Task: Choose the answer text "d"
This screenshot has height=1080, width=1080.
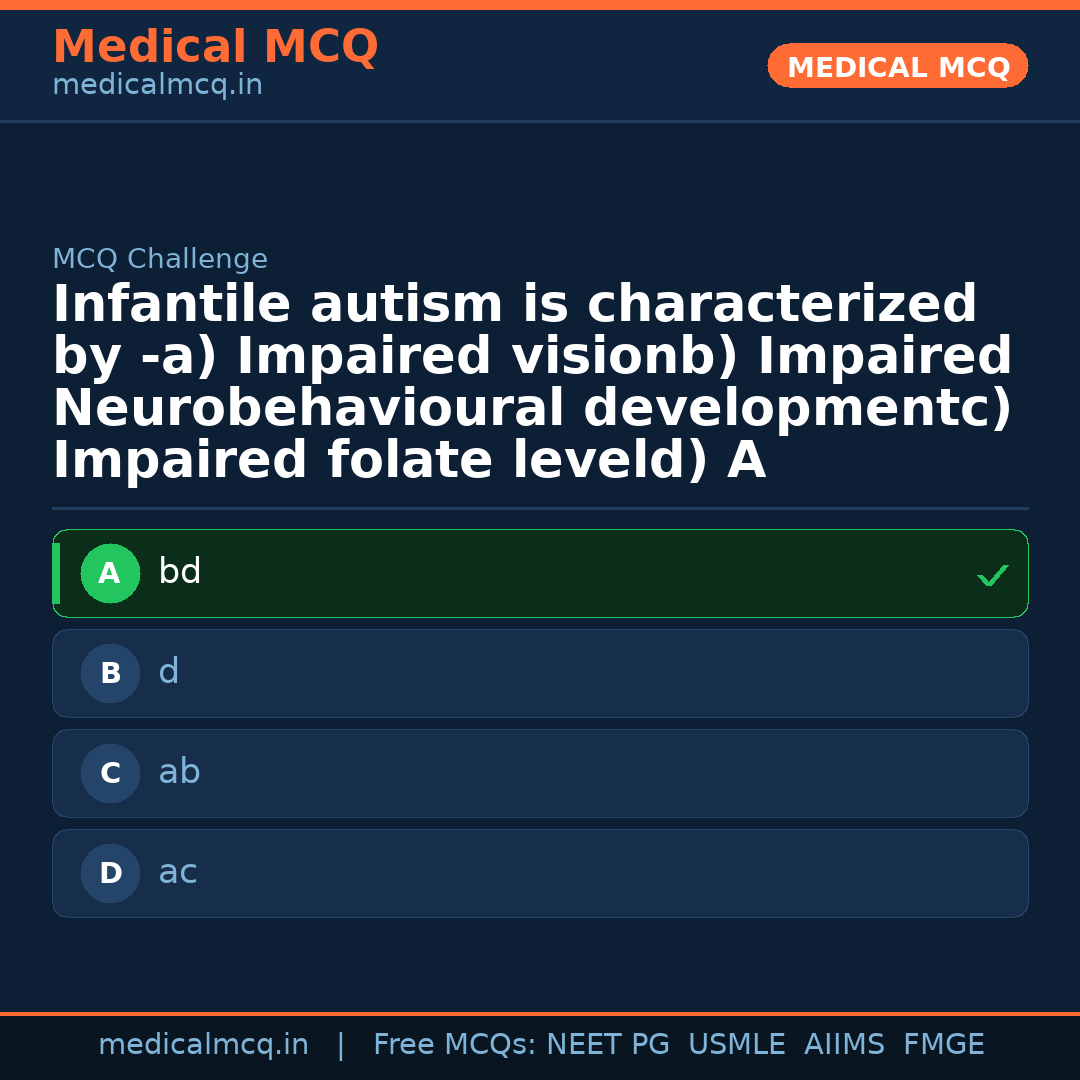Action: click(x=169, y=672)
